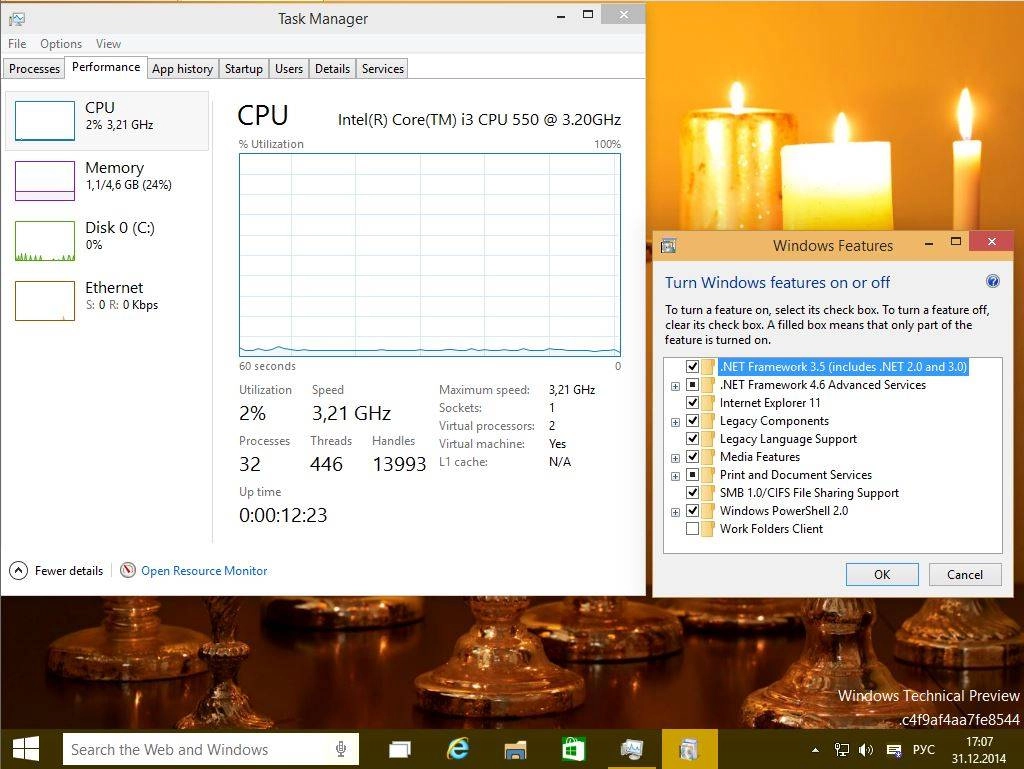Select Task Manager taskbar button
Screen dimensions: 1024x769
(632, 749)
